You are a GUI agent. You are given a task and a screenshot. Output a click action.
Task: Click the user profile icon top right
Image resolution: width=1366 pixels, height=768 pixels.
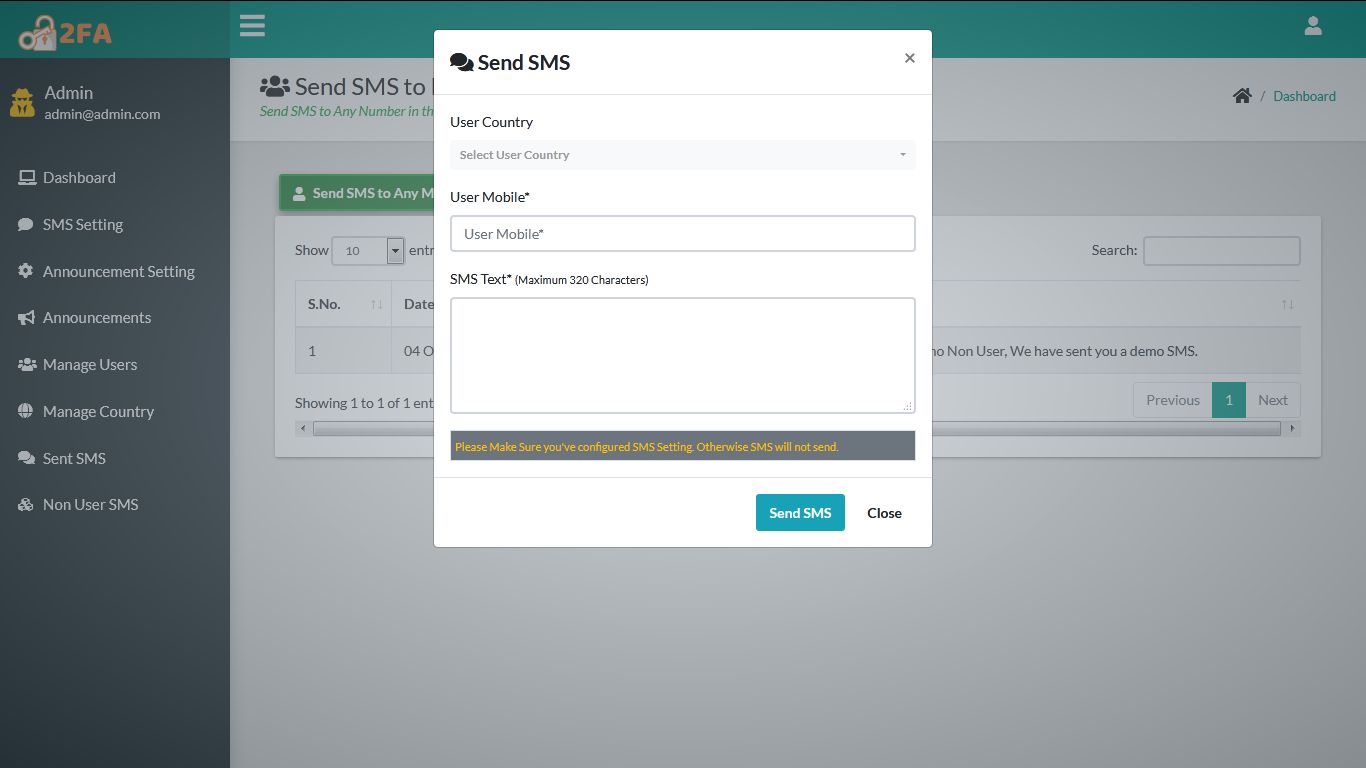1313,26
